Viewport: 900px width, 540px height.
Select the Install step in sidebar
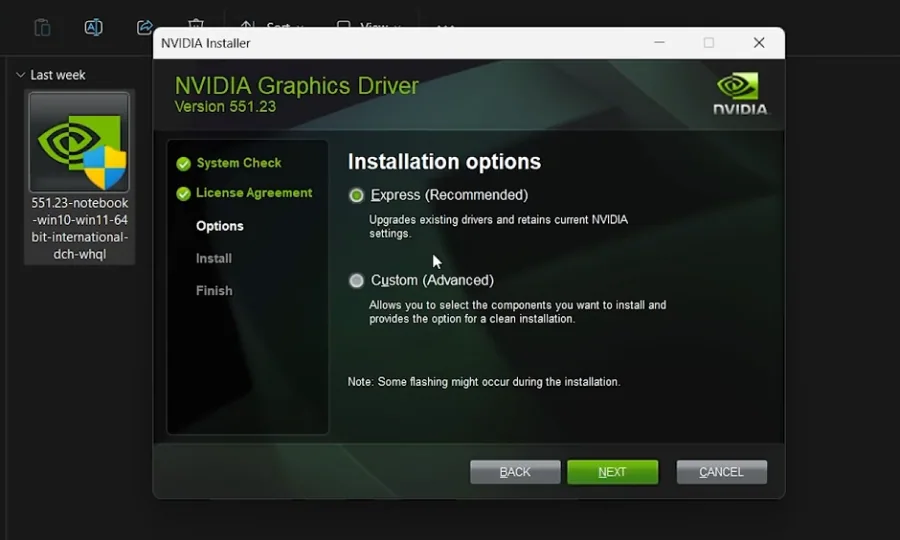pyautogui.click(x=214, y=258)
